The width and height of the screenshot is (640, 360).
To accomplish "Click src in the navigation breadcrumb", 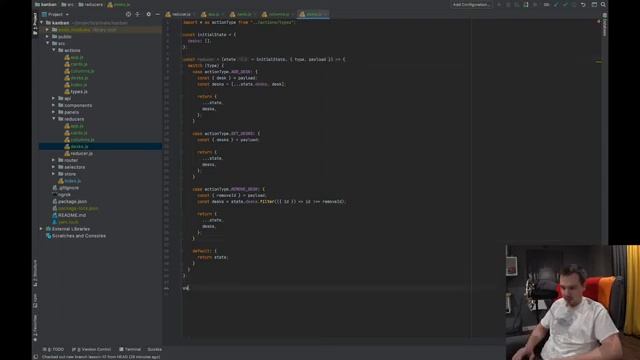I will pyautogui.click(x=67, y=4).
